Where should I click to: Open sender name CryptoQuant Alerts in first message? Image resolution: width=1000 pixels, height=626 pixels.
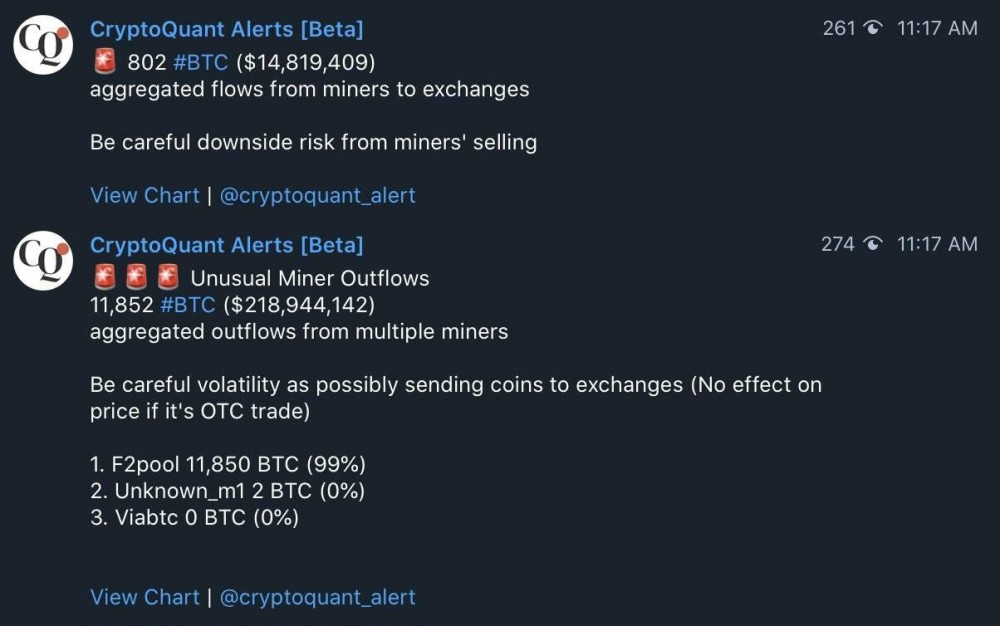[x=226, y=29]
